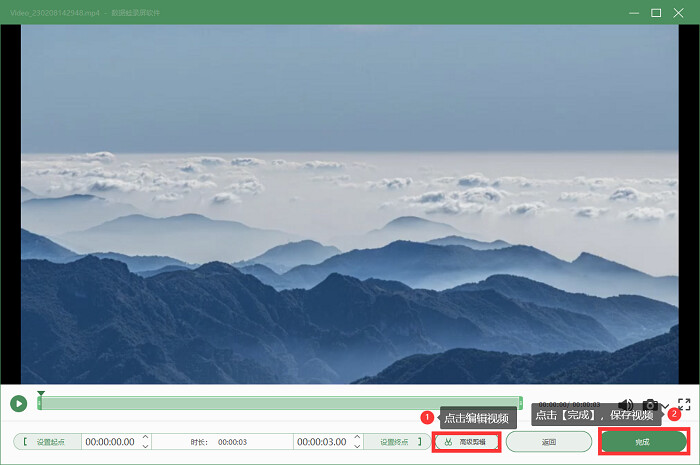
Task: Select the green playhead triangle marker on the timeline
Action: [41, 393]
